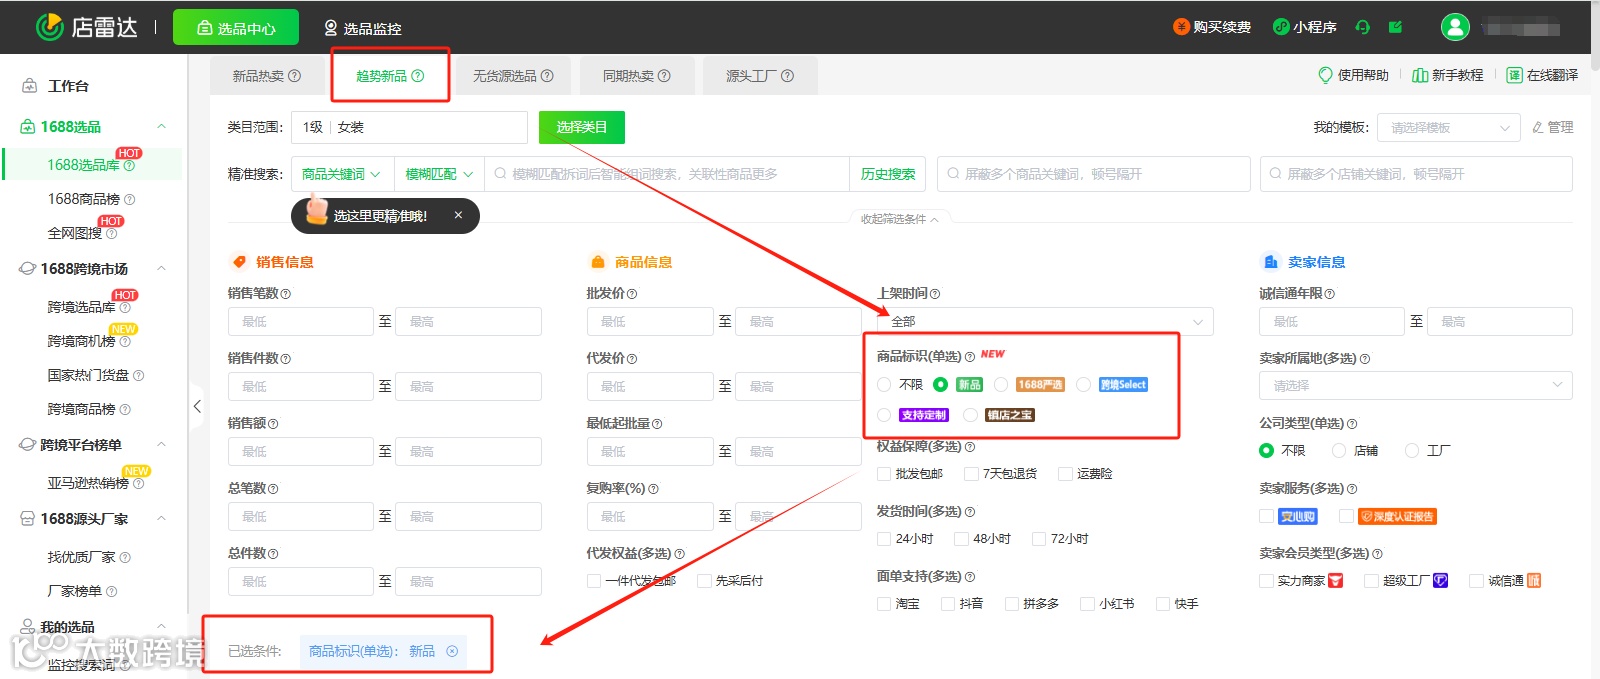The width and height of the screenshot is (1600, 679).
Task: Click the 管理 template edit icon
Action: pos(1538,128)
